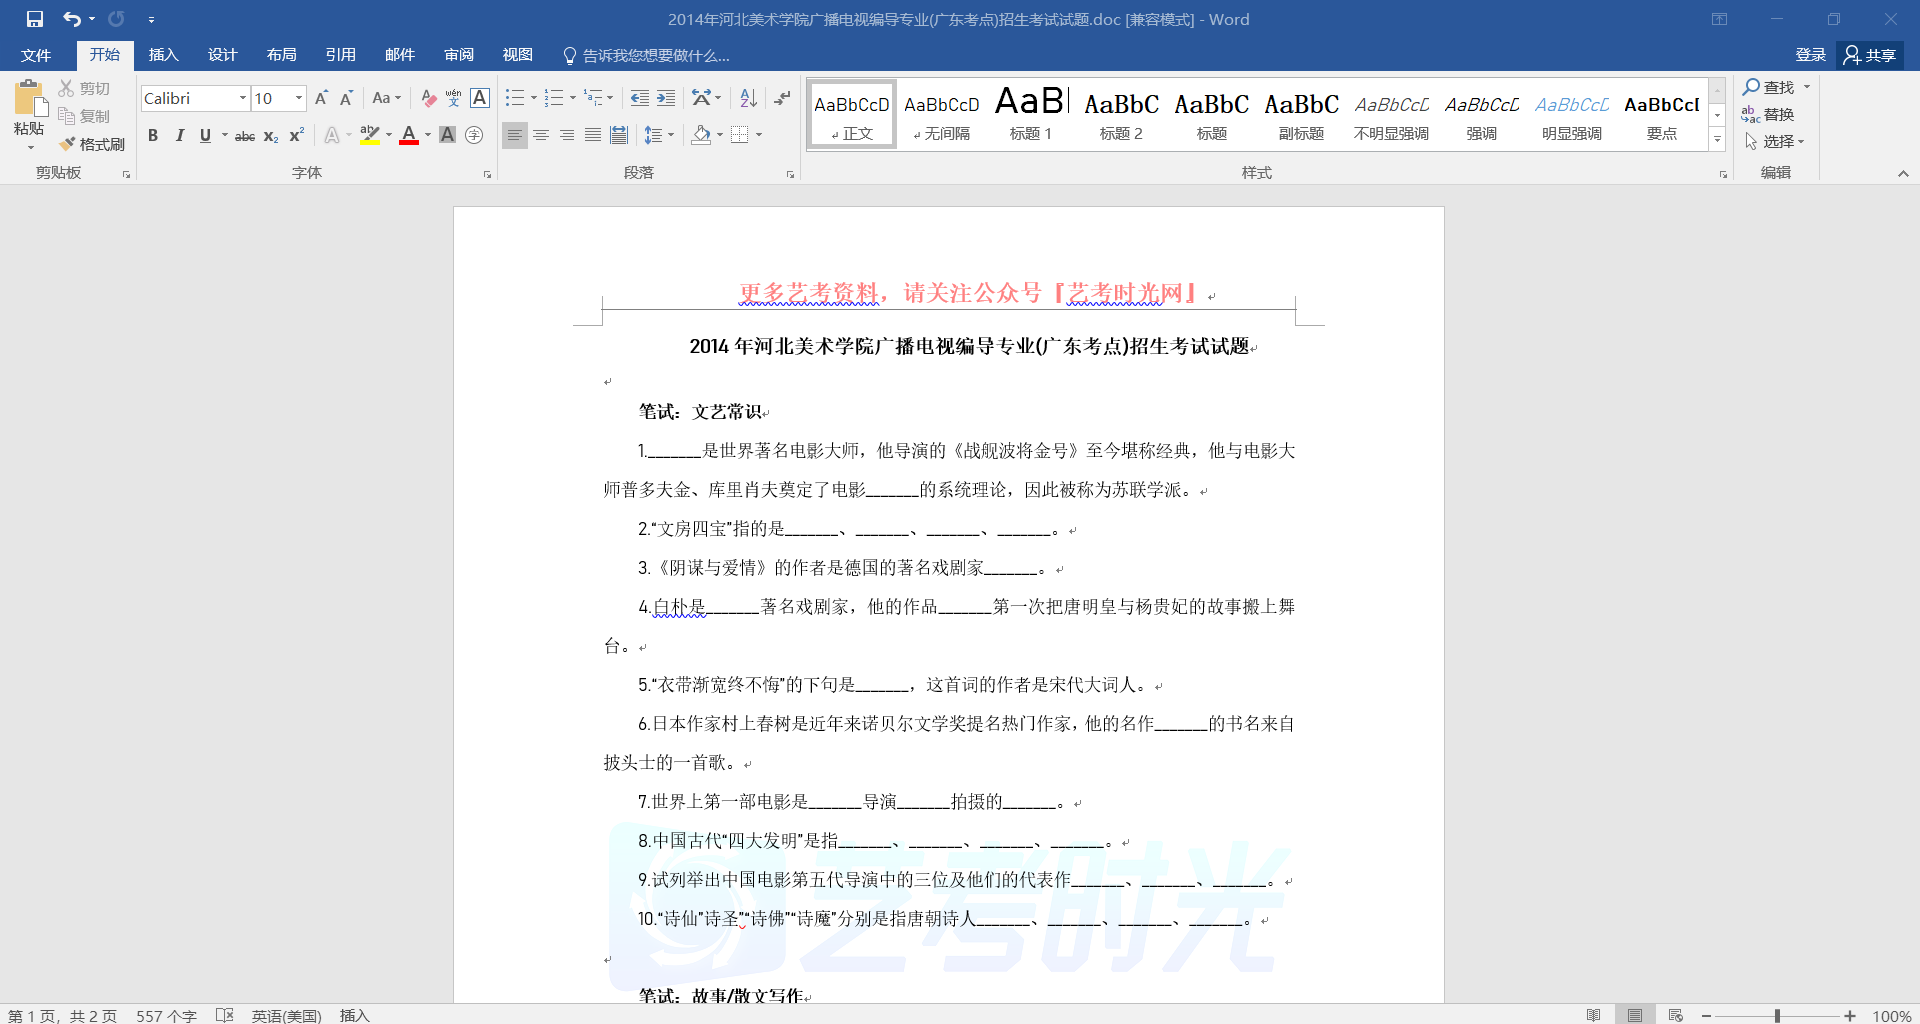
Task: Toggle superscript formatting
Action: 297,136
